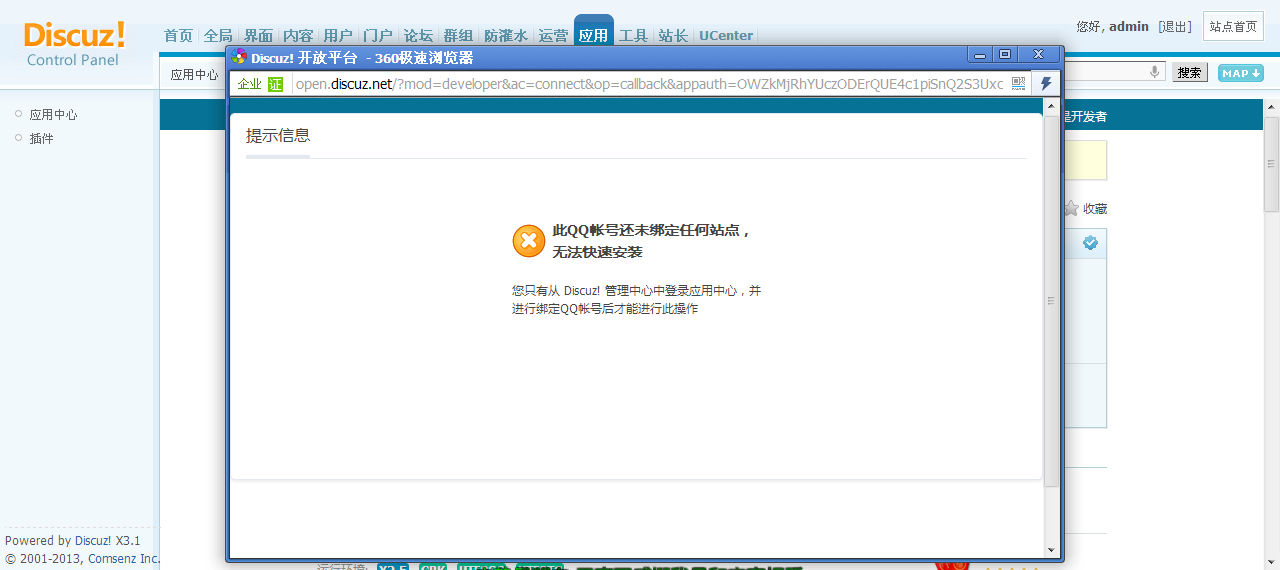Click the 企业 label in popup address bar
1280x570 pixels.
click(x=249, y=84)
